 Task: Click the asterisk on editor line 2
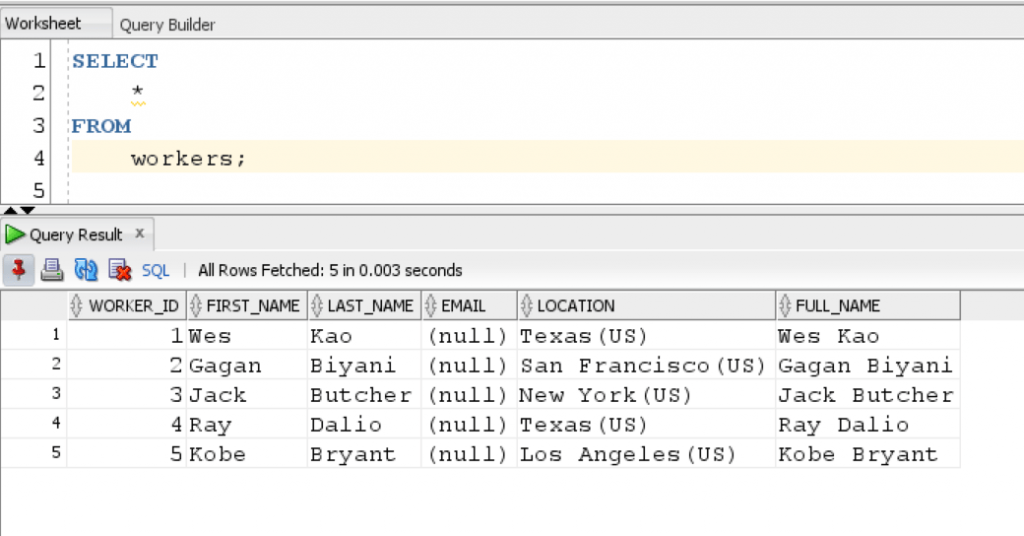[137, 91]
